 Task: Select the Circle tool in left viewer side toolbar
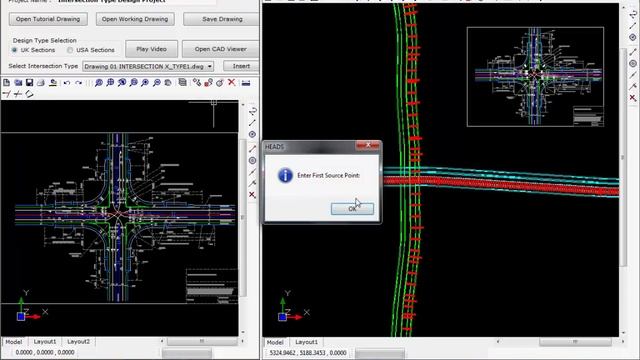(252, 134)
